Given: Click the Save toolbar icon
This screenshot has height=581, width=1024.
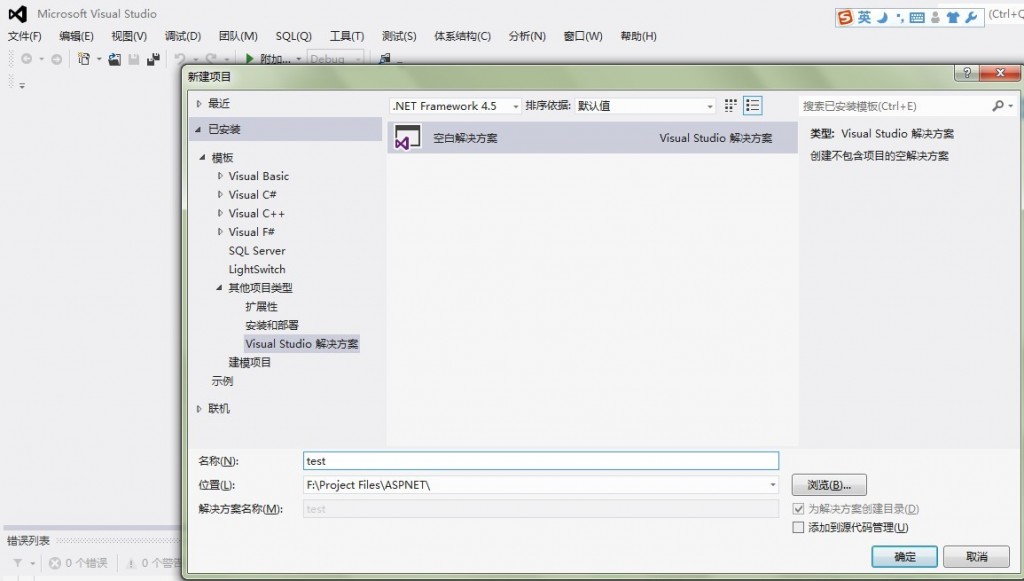Looking at the screenshot, I should 134,59.
